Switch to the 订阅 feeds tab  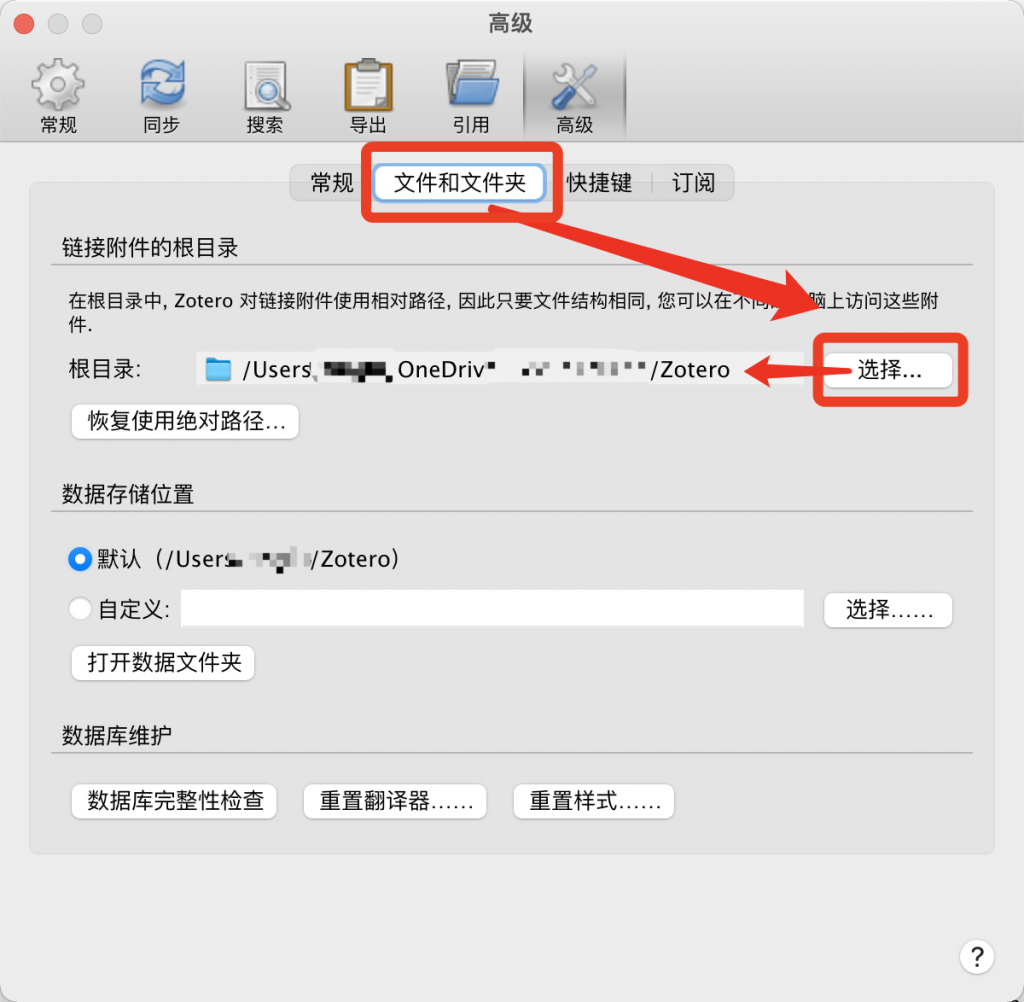693,182
